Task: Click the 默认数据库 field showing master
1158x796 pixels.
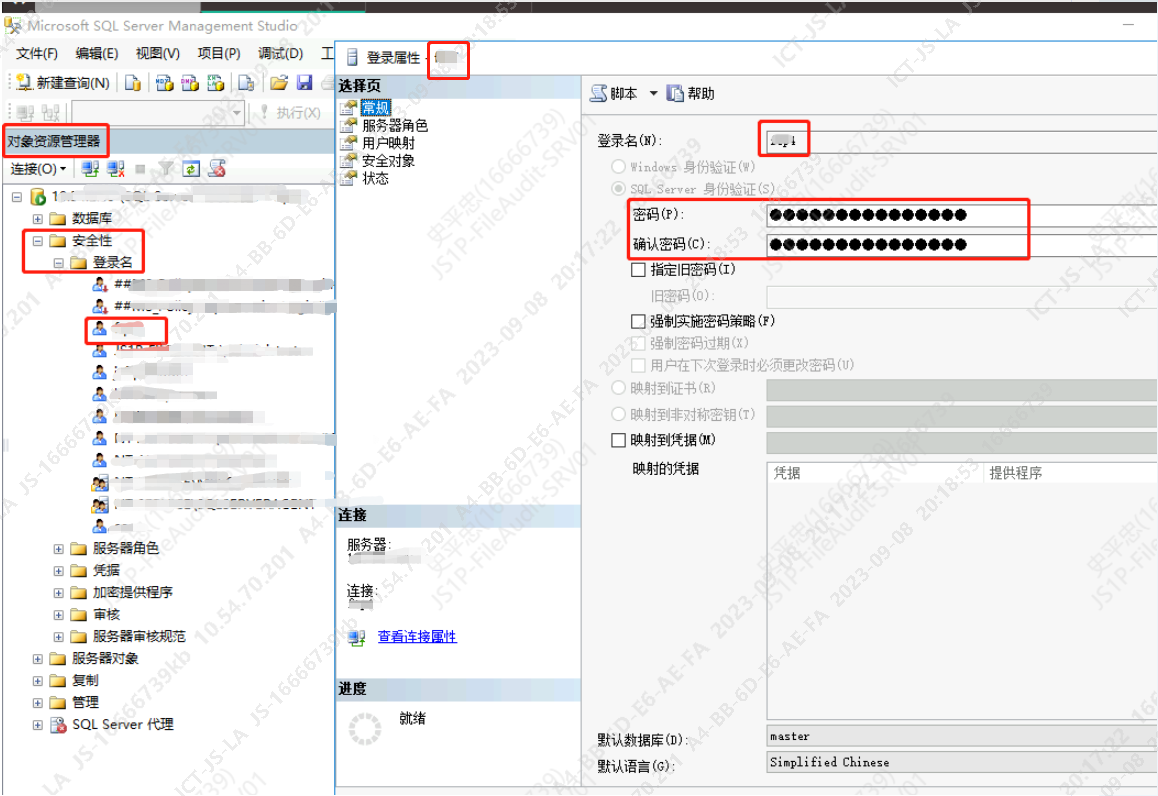Action: pyautogui.click(x=962, y=736)
